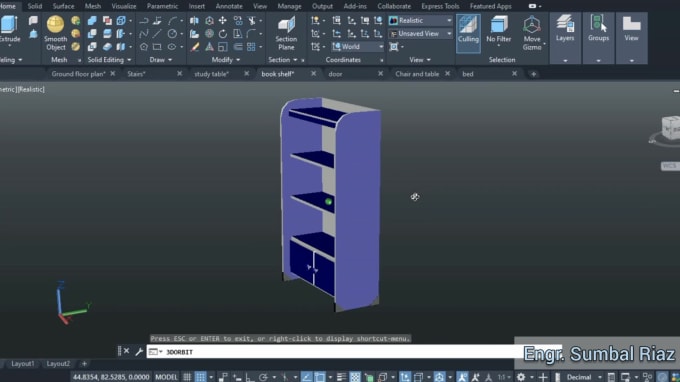Toggle drawing grid display in status bar
The height and width of the screenshot is (382, 680).
pos(187,377)
